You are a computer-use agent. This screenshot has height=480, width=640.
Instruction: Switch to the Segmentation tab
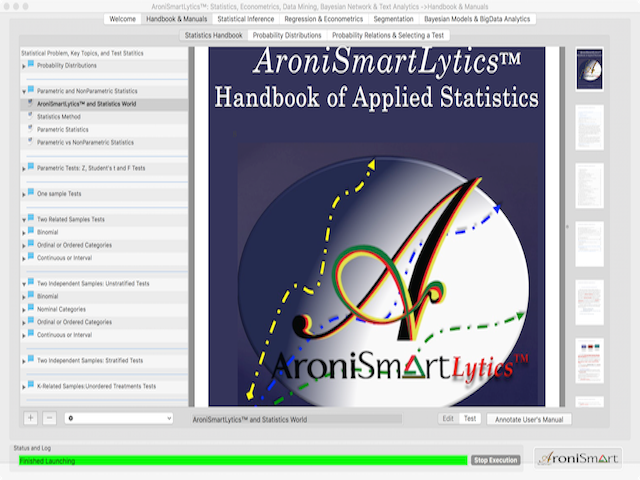tap(393, 19)
